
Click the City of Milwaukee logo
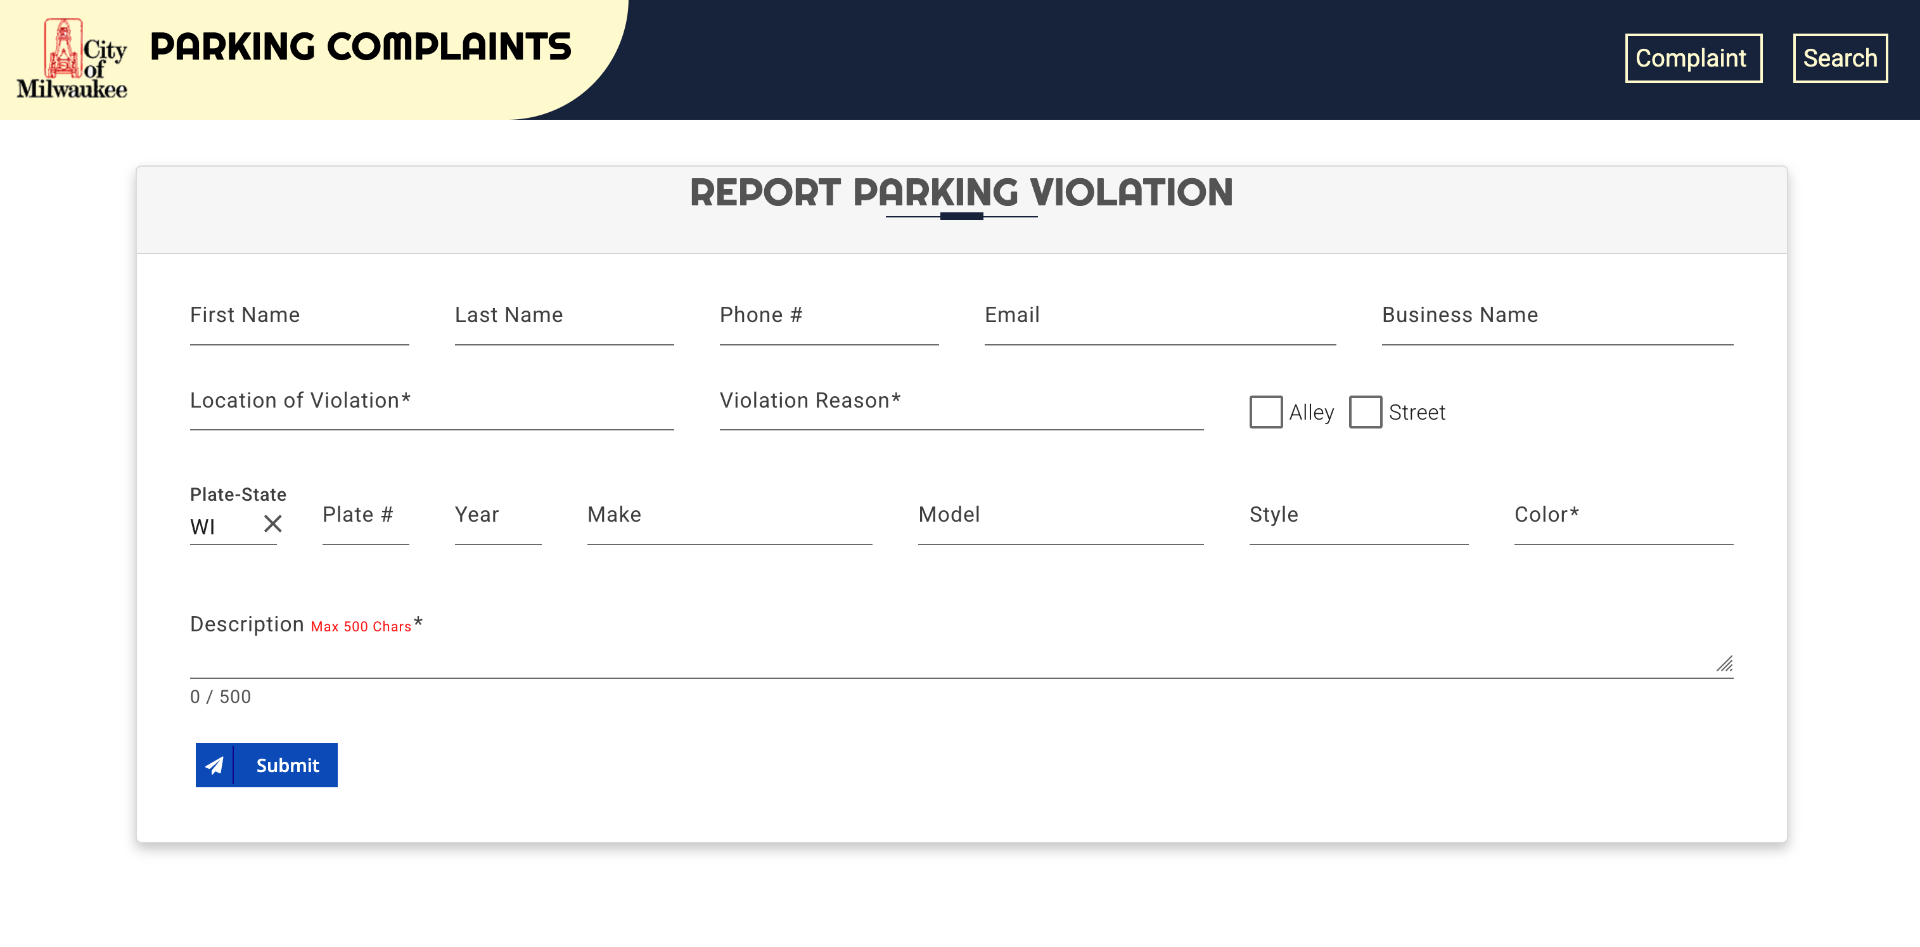(x=72, y=59)
